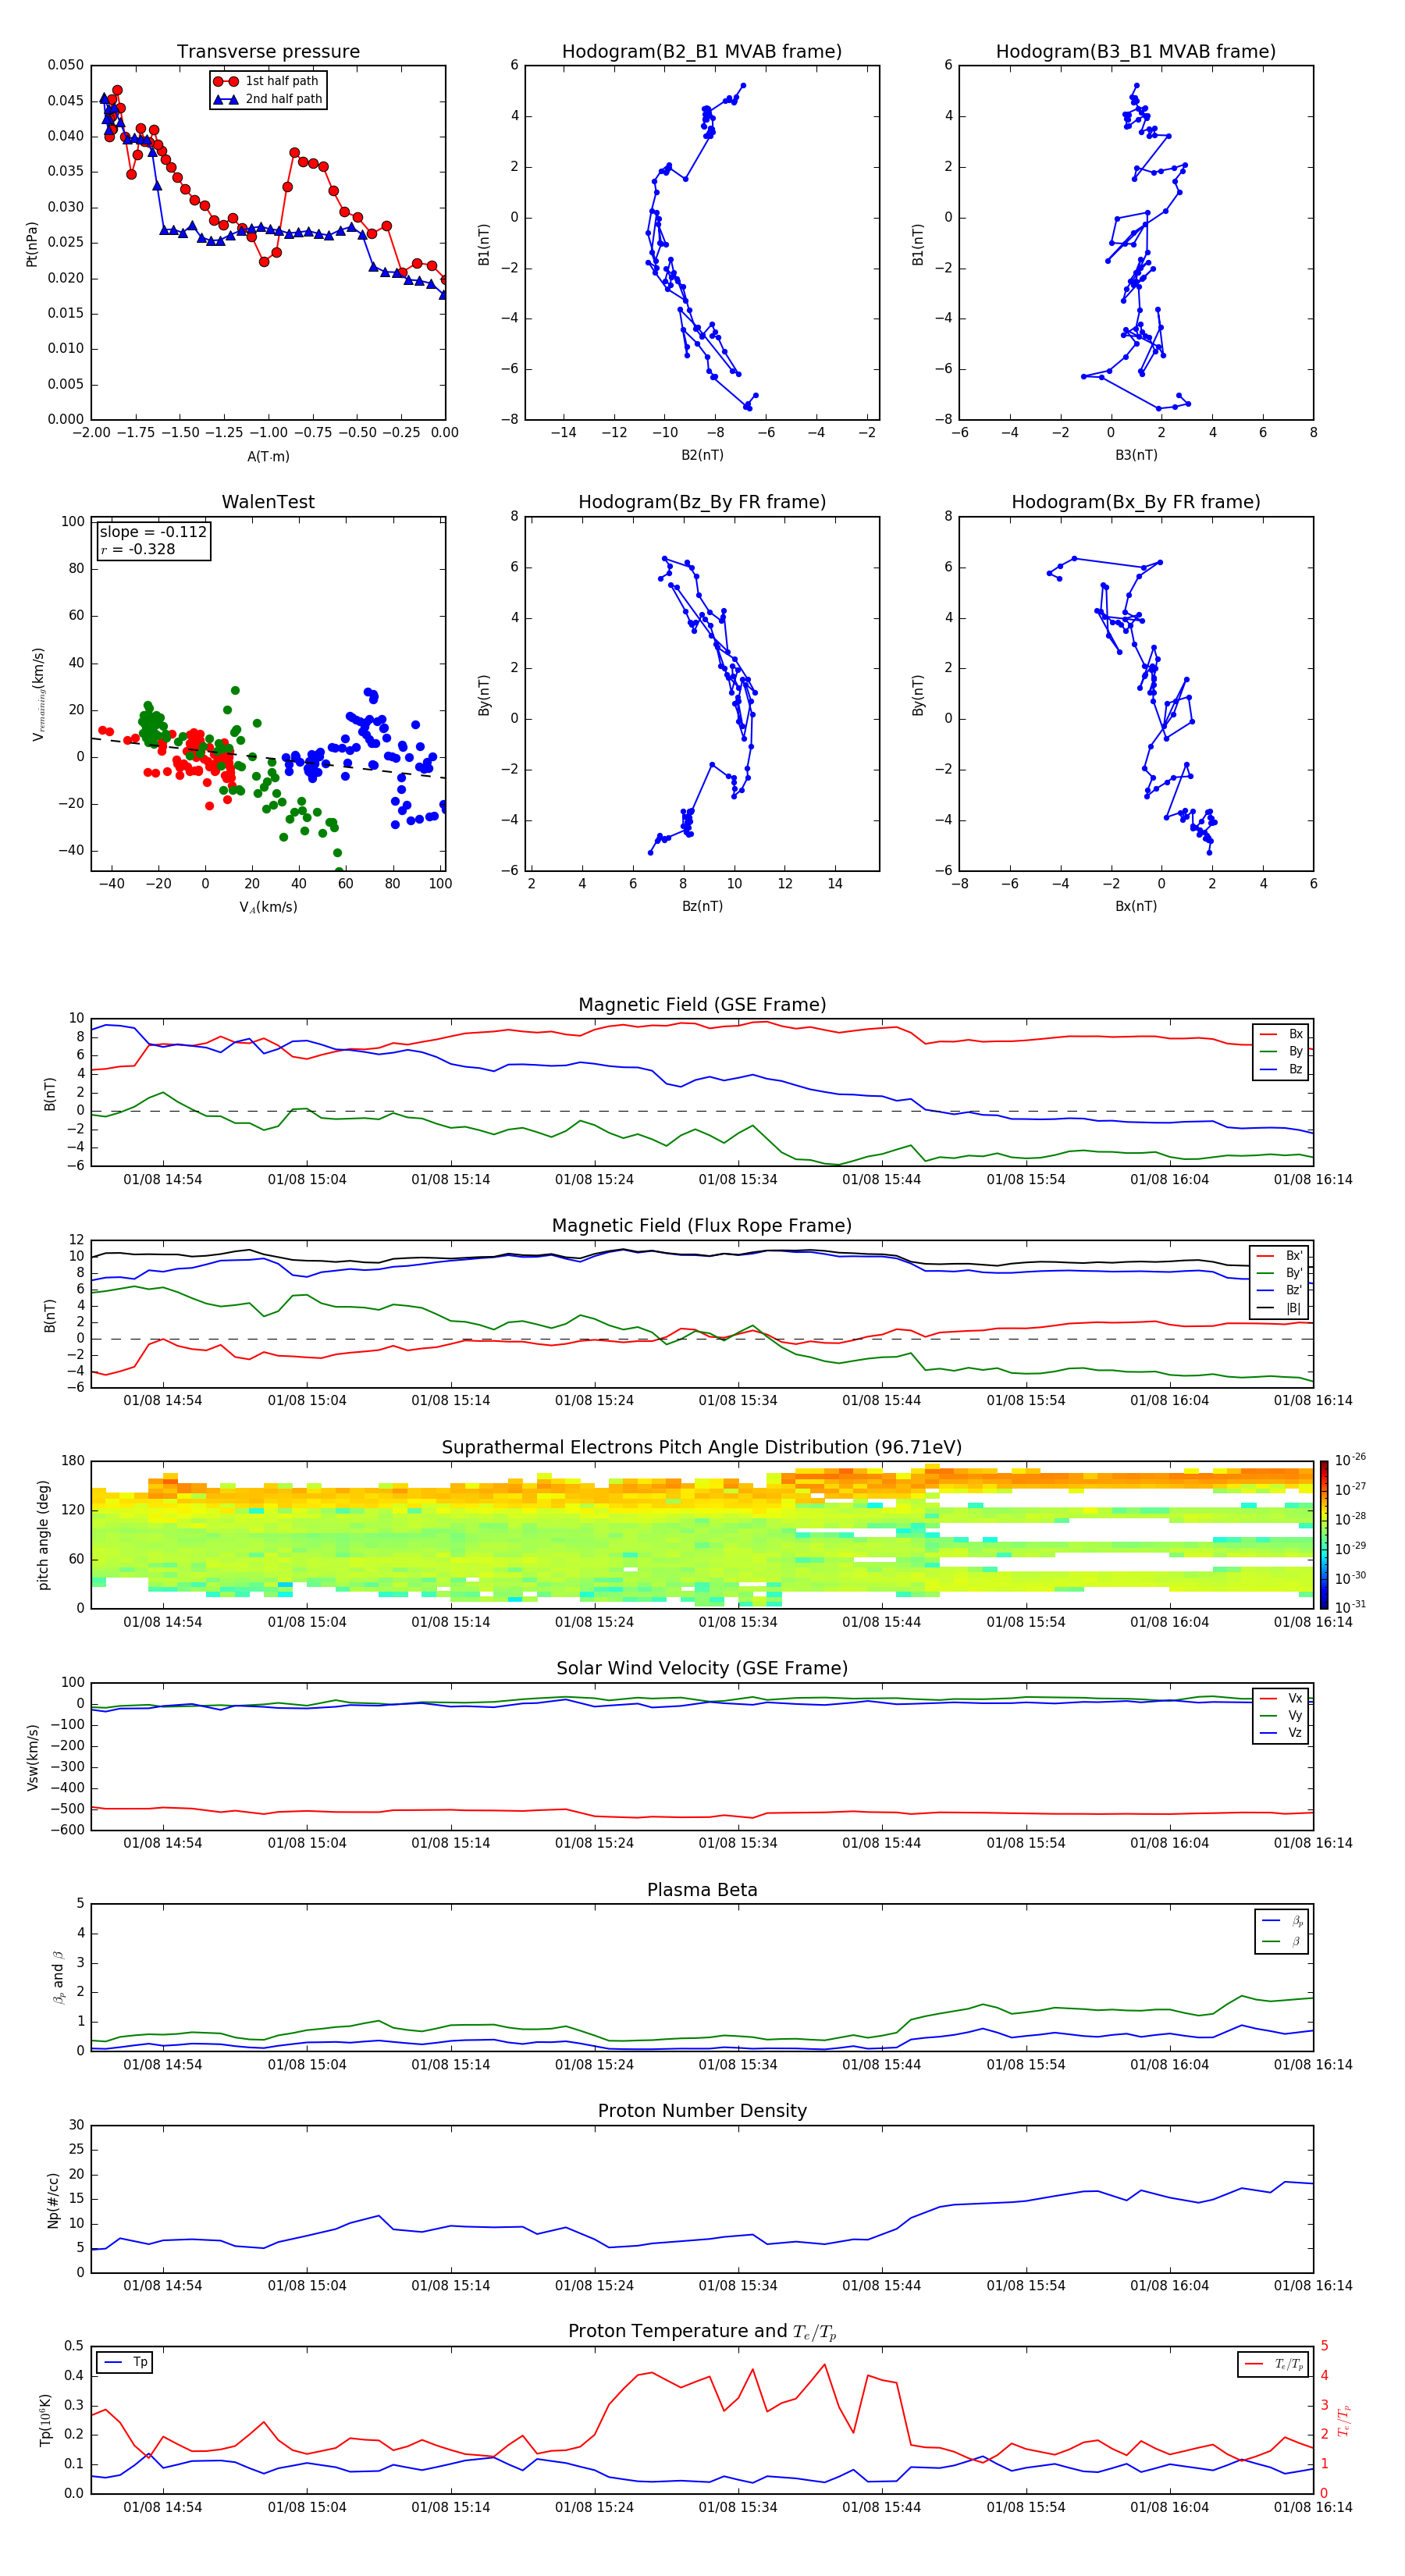
Task: Click the "Plasma Beta" panel title
Action: click(702, 1891)
